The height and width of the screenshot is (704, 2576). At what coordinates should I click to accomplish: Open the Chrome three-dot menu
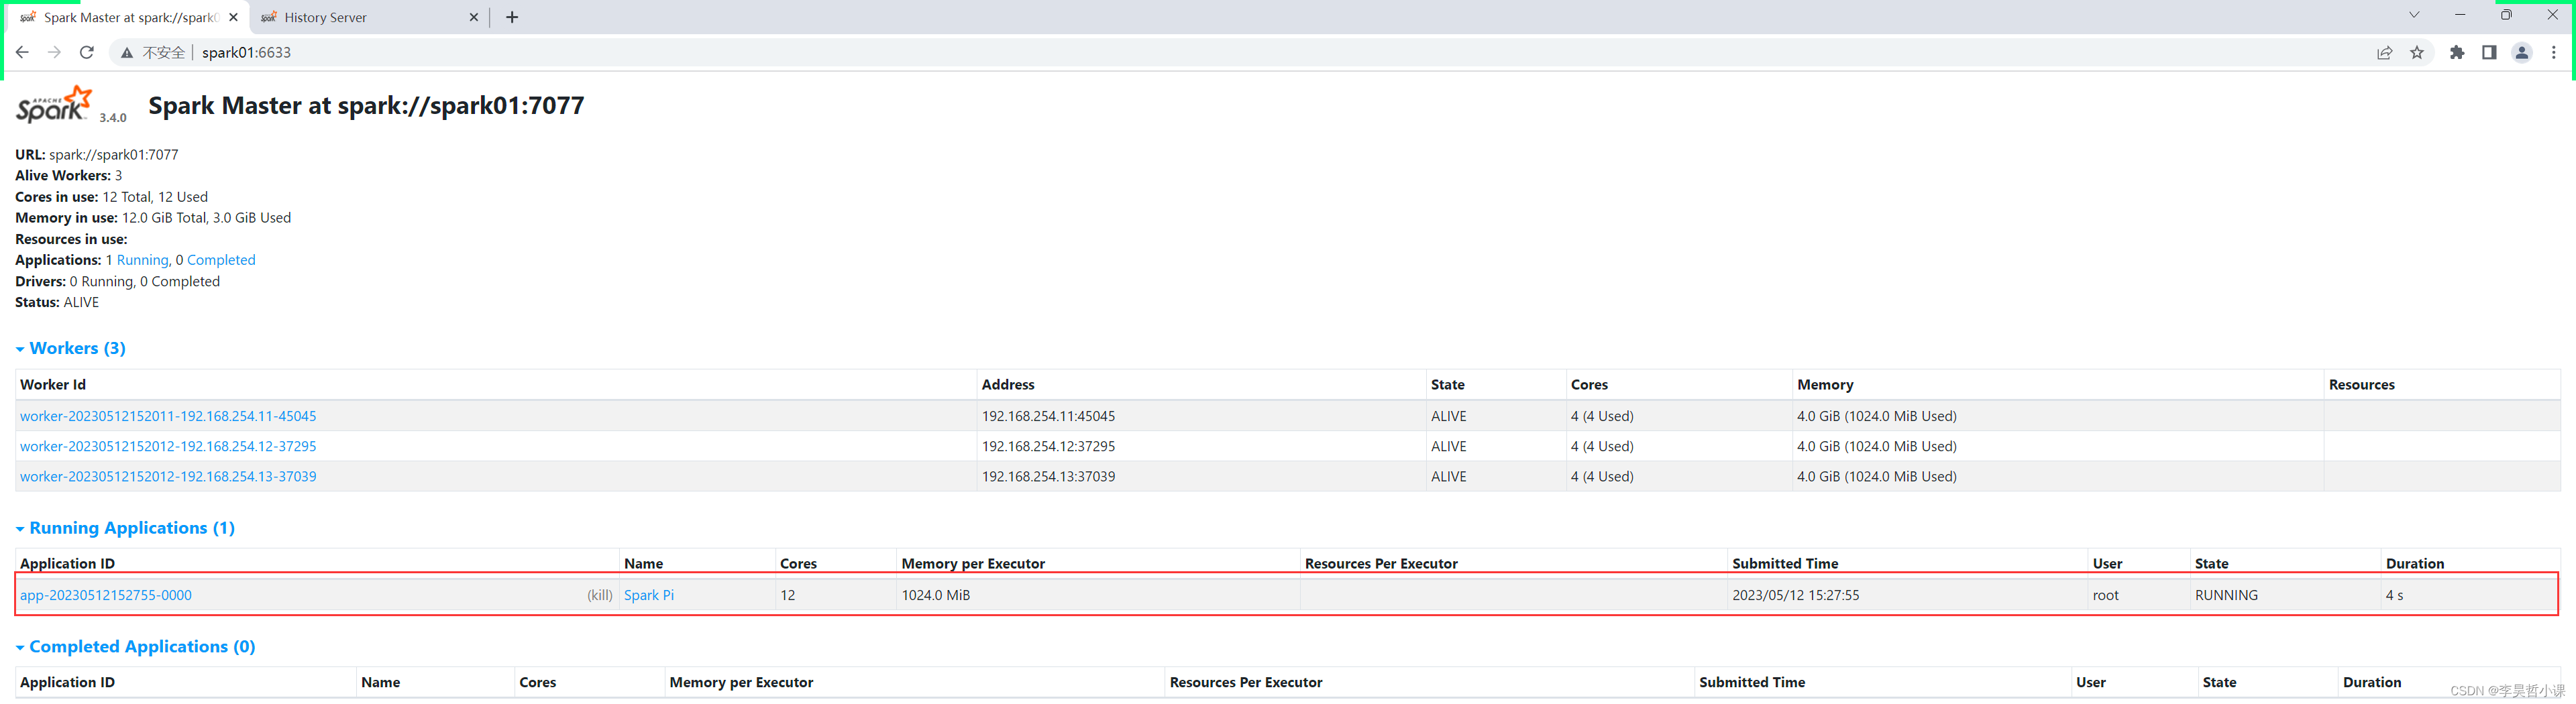point(2553,53)
